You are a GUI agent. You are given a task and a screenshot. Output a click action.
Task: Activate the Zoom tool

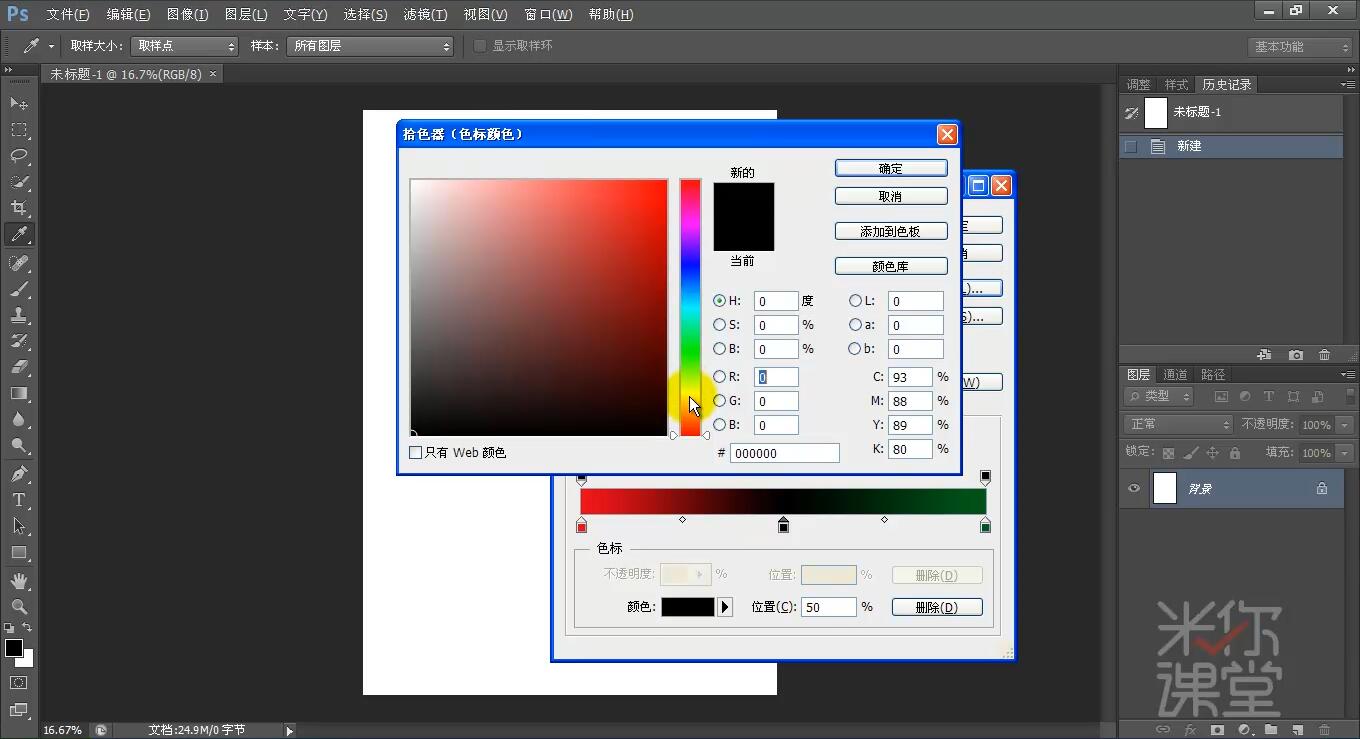pyautogui.click(x=20, y=607)
